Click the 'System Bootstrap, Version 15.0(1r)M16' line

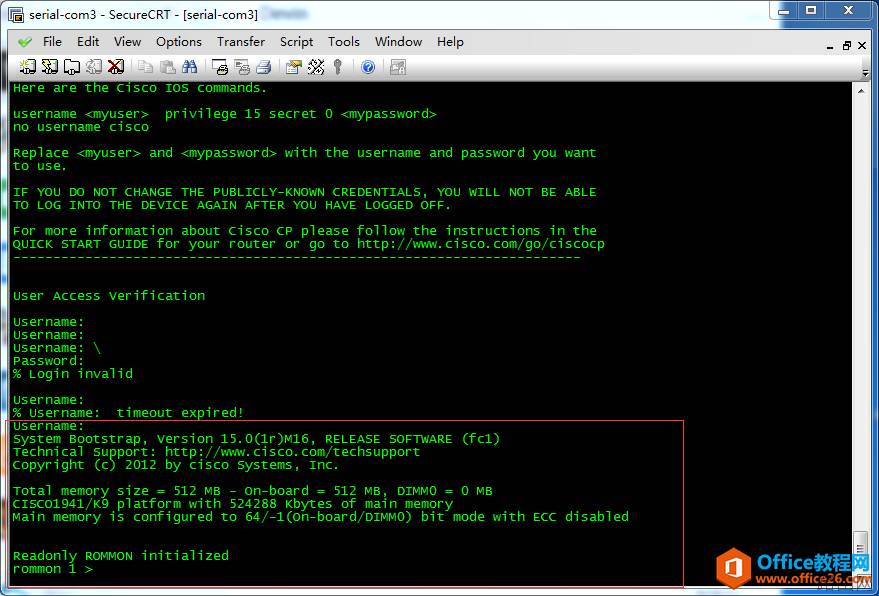pos(256,439)
